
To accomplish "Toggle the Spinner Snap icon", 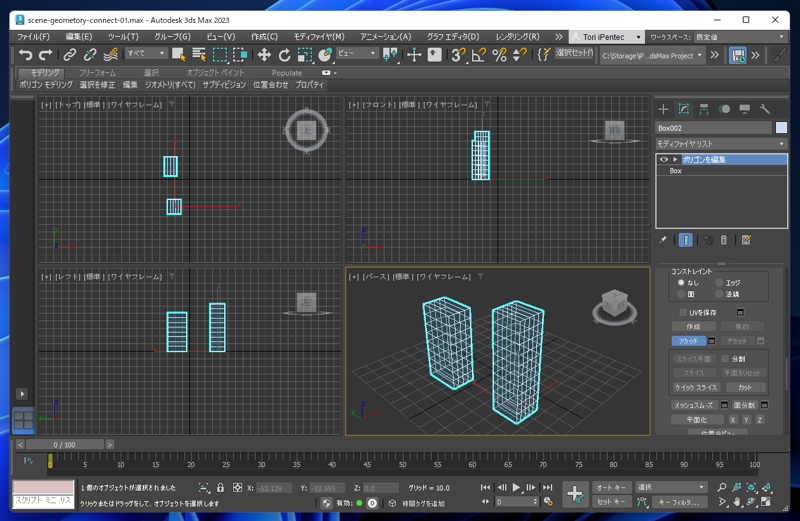I will pos(519,54).
